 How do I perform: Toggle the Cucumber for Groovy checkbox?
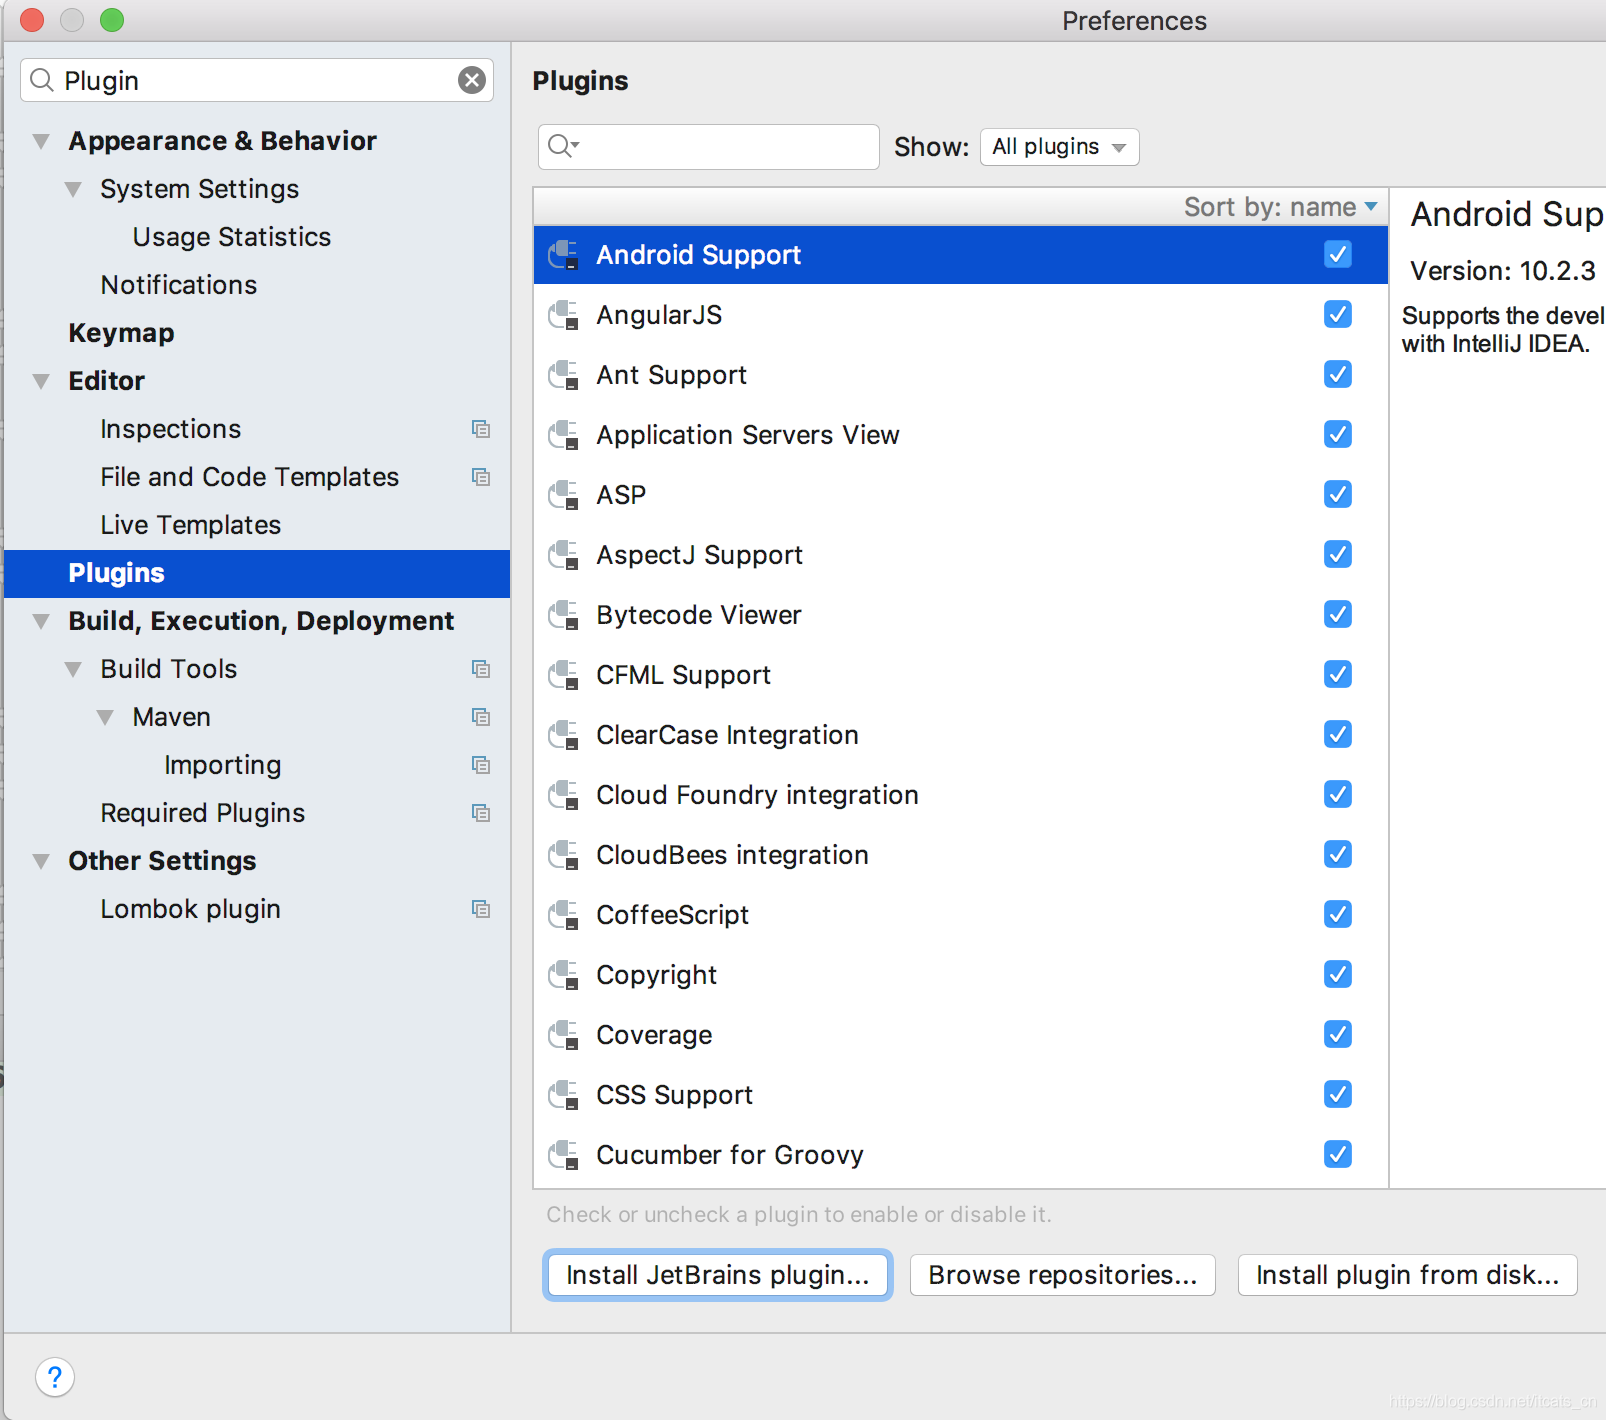[1338, 1154]
